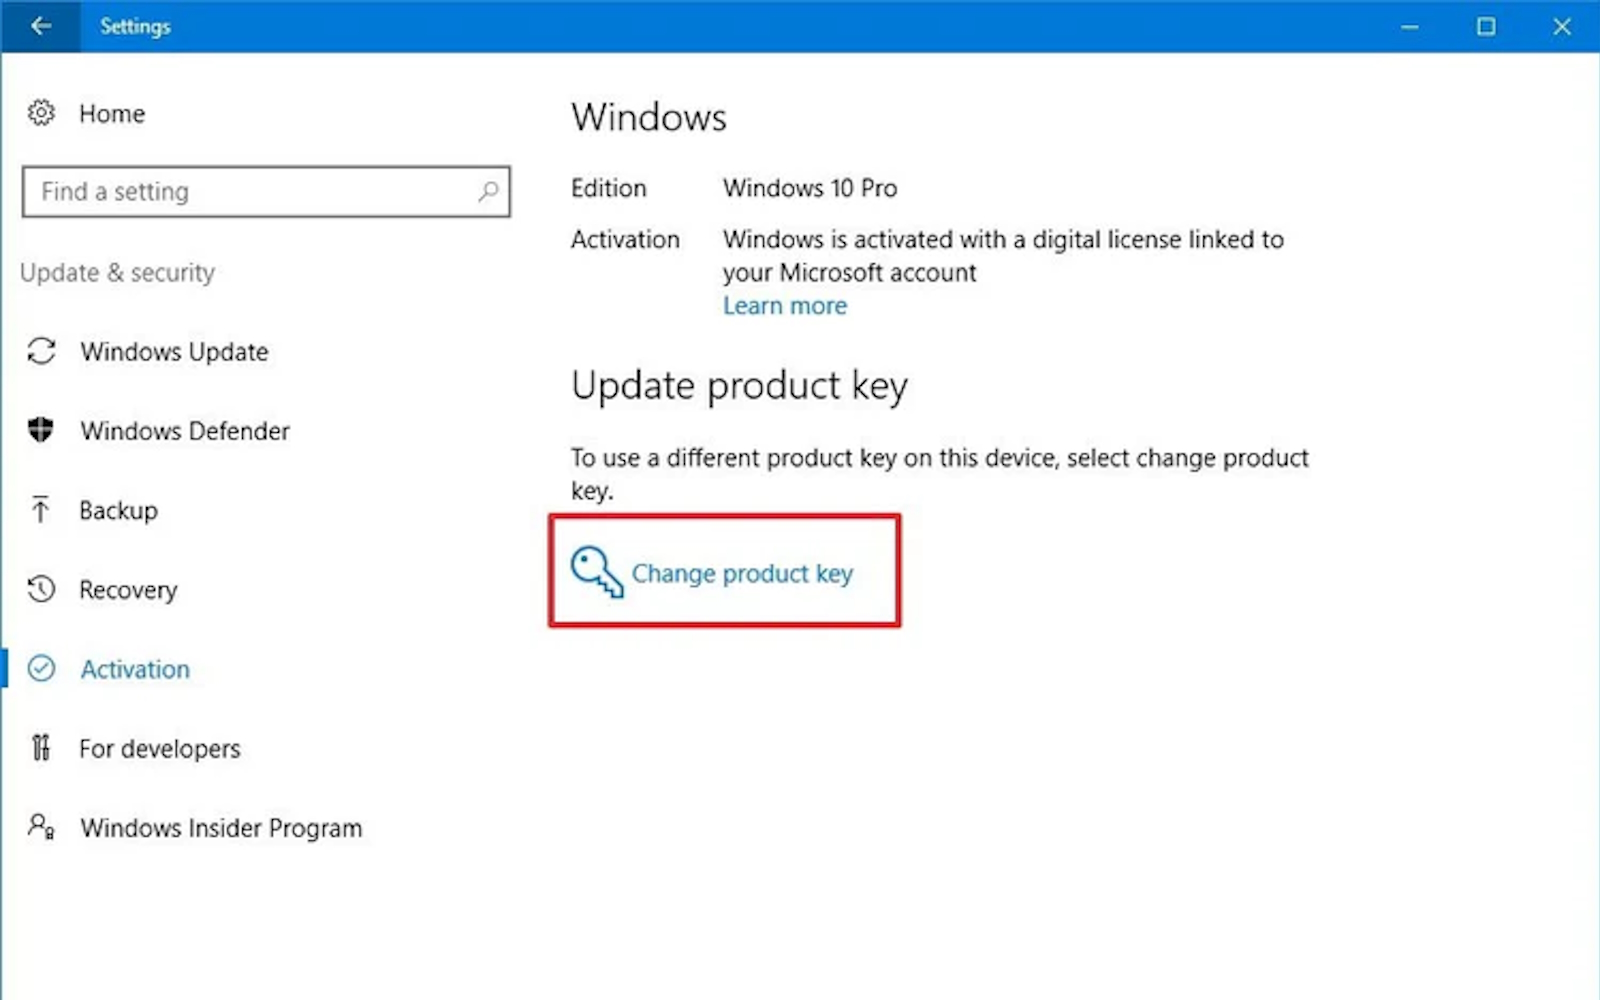
Task: Click the Activation checkmark circle icon
Action: point(41,668)
